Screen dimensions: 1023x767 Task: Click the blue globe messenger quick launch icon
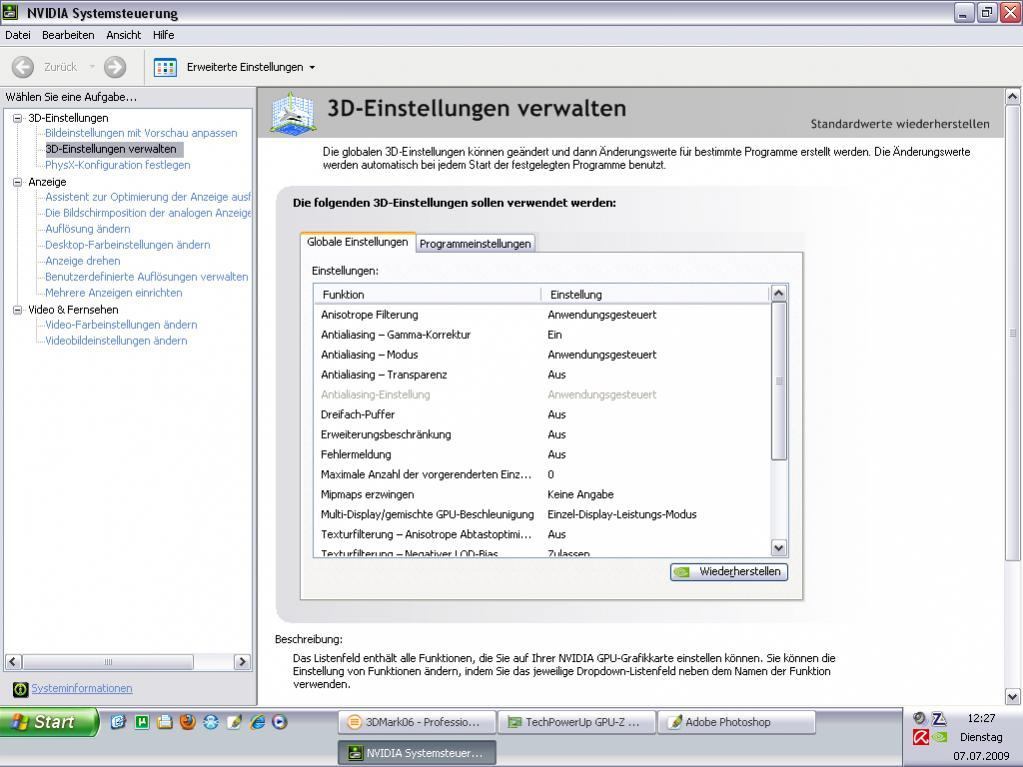tap(211, 722)
